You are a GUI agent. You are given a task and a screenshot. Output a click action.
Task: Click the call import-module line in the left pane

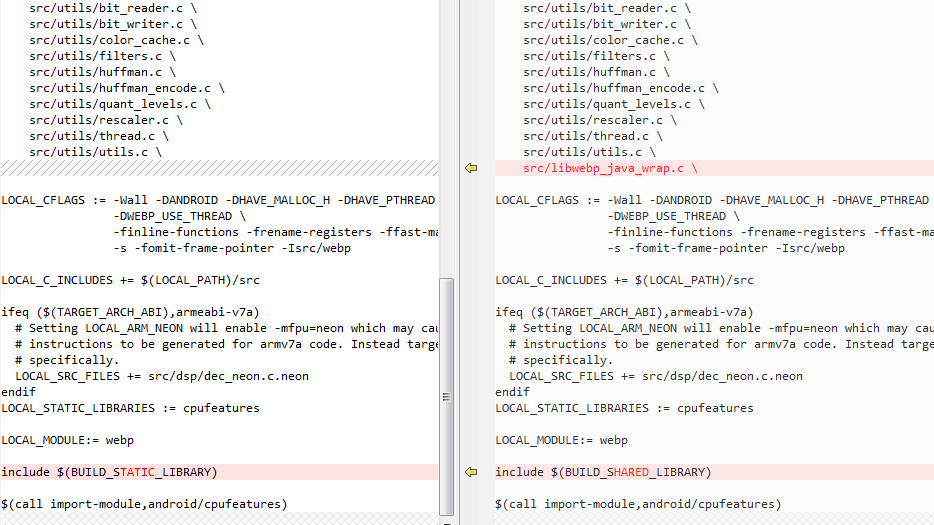click(x=144, y=504)
